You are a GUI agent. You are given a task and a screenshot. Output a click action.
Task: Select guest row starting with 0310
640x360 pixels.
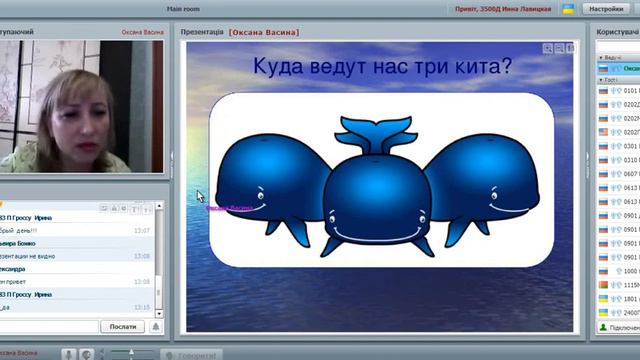pos(618,160)
